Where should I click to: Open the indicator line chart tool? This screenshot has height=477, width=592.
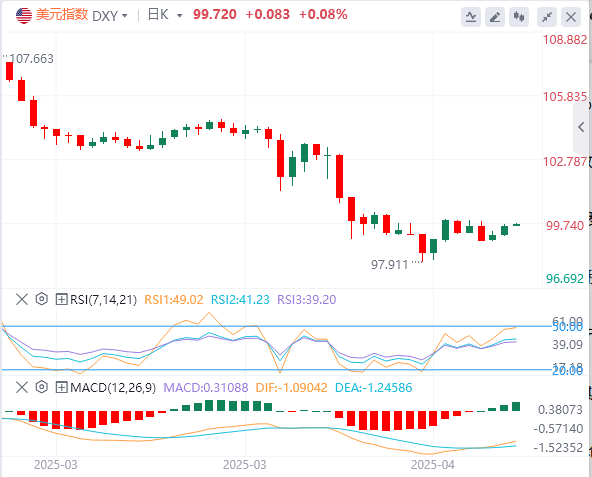(x=470, y=17)
